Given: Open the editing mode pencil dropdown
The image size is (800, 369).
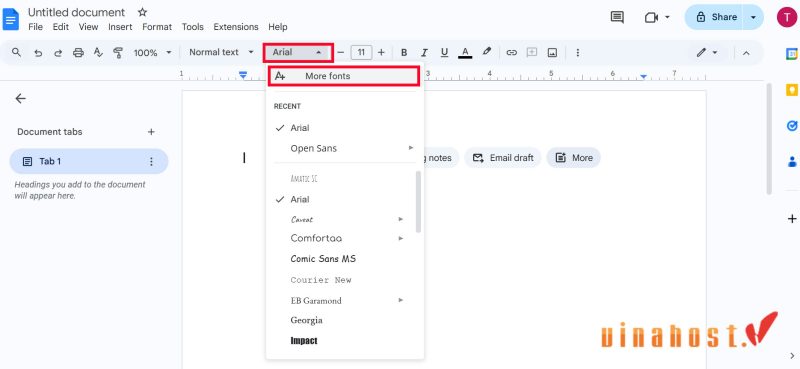Looking at the screenshot, I should coord(707,53).
